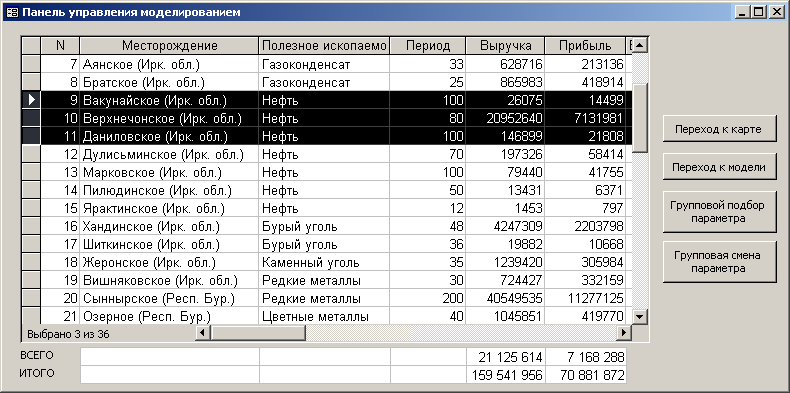This screenshot has height=393, width=790.
Task: Select row selector for Братское record
Action: pos(31,82)
